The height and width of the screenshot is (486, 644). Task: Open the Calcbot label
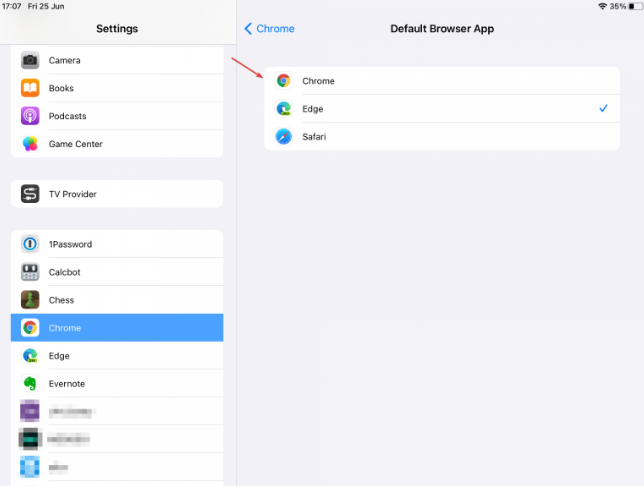[x=64, y=272]
